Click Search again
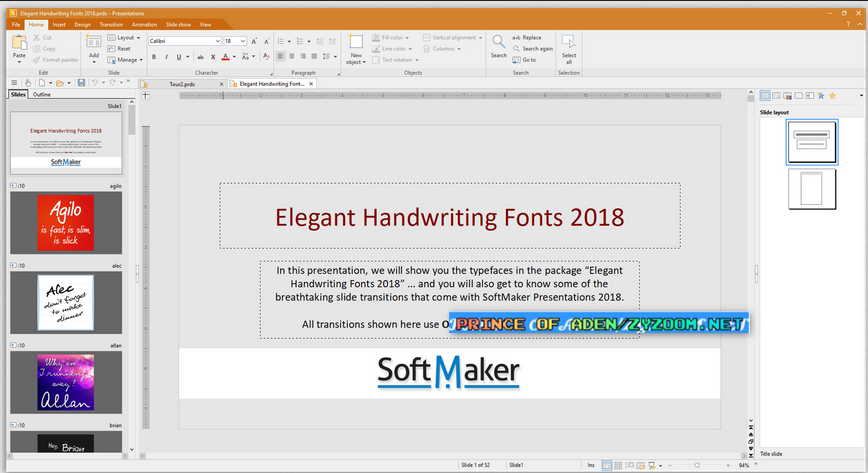The image size is (868, 473). point(532,49)
